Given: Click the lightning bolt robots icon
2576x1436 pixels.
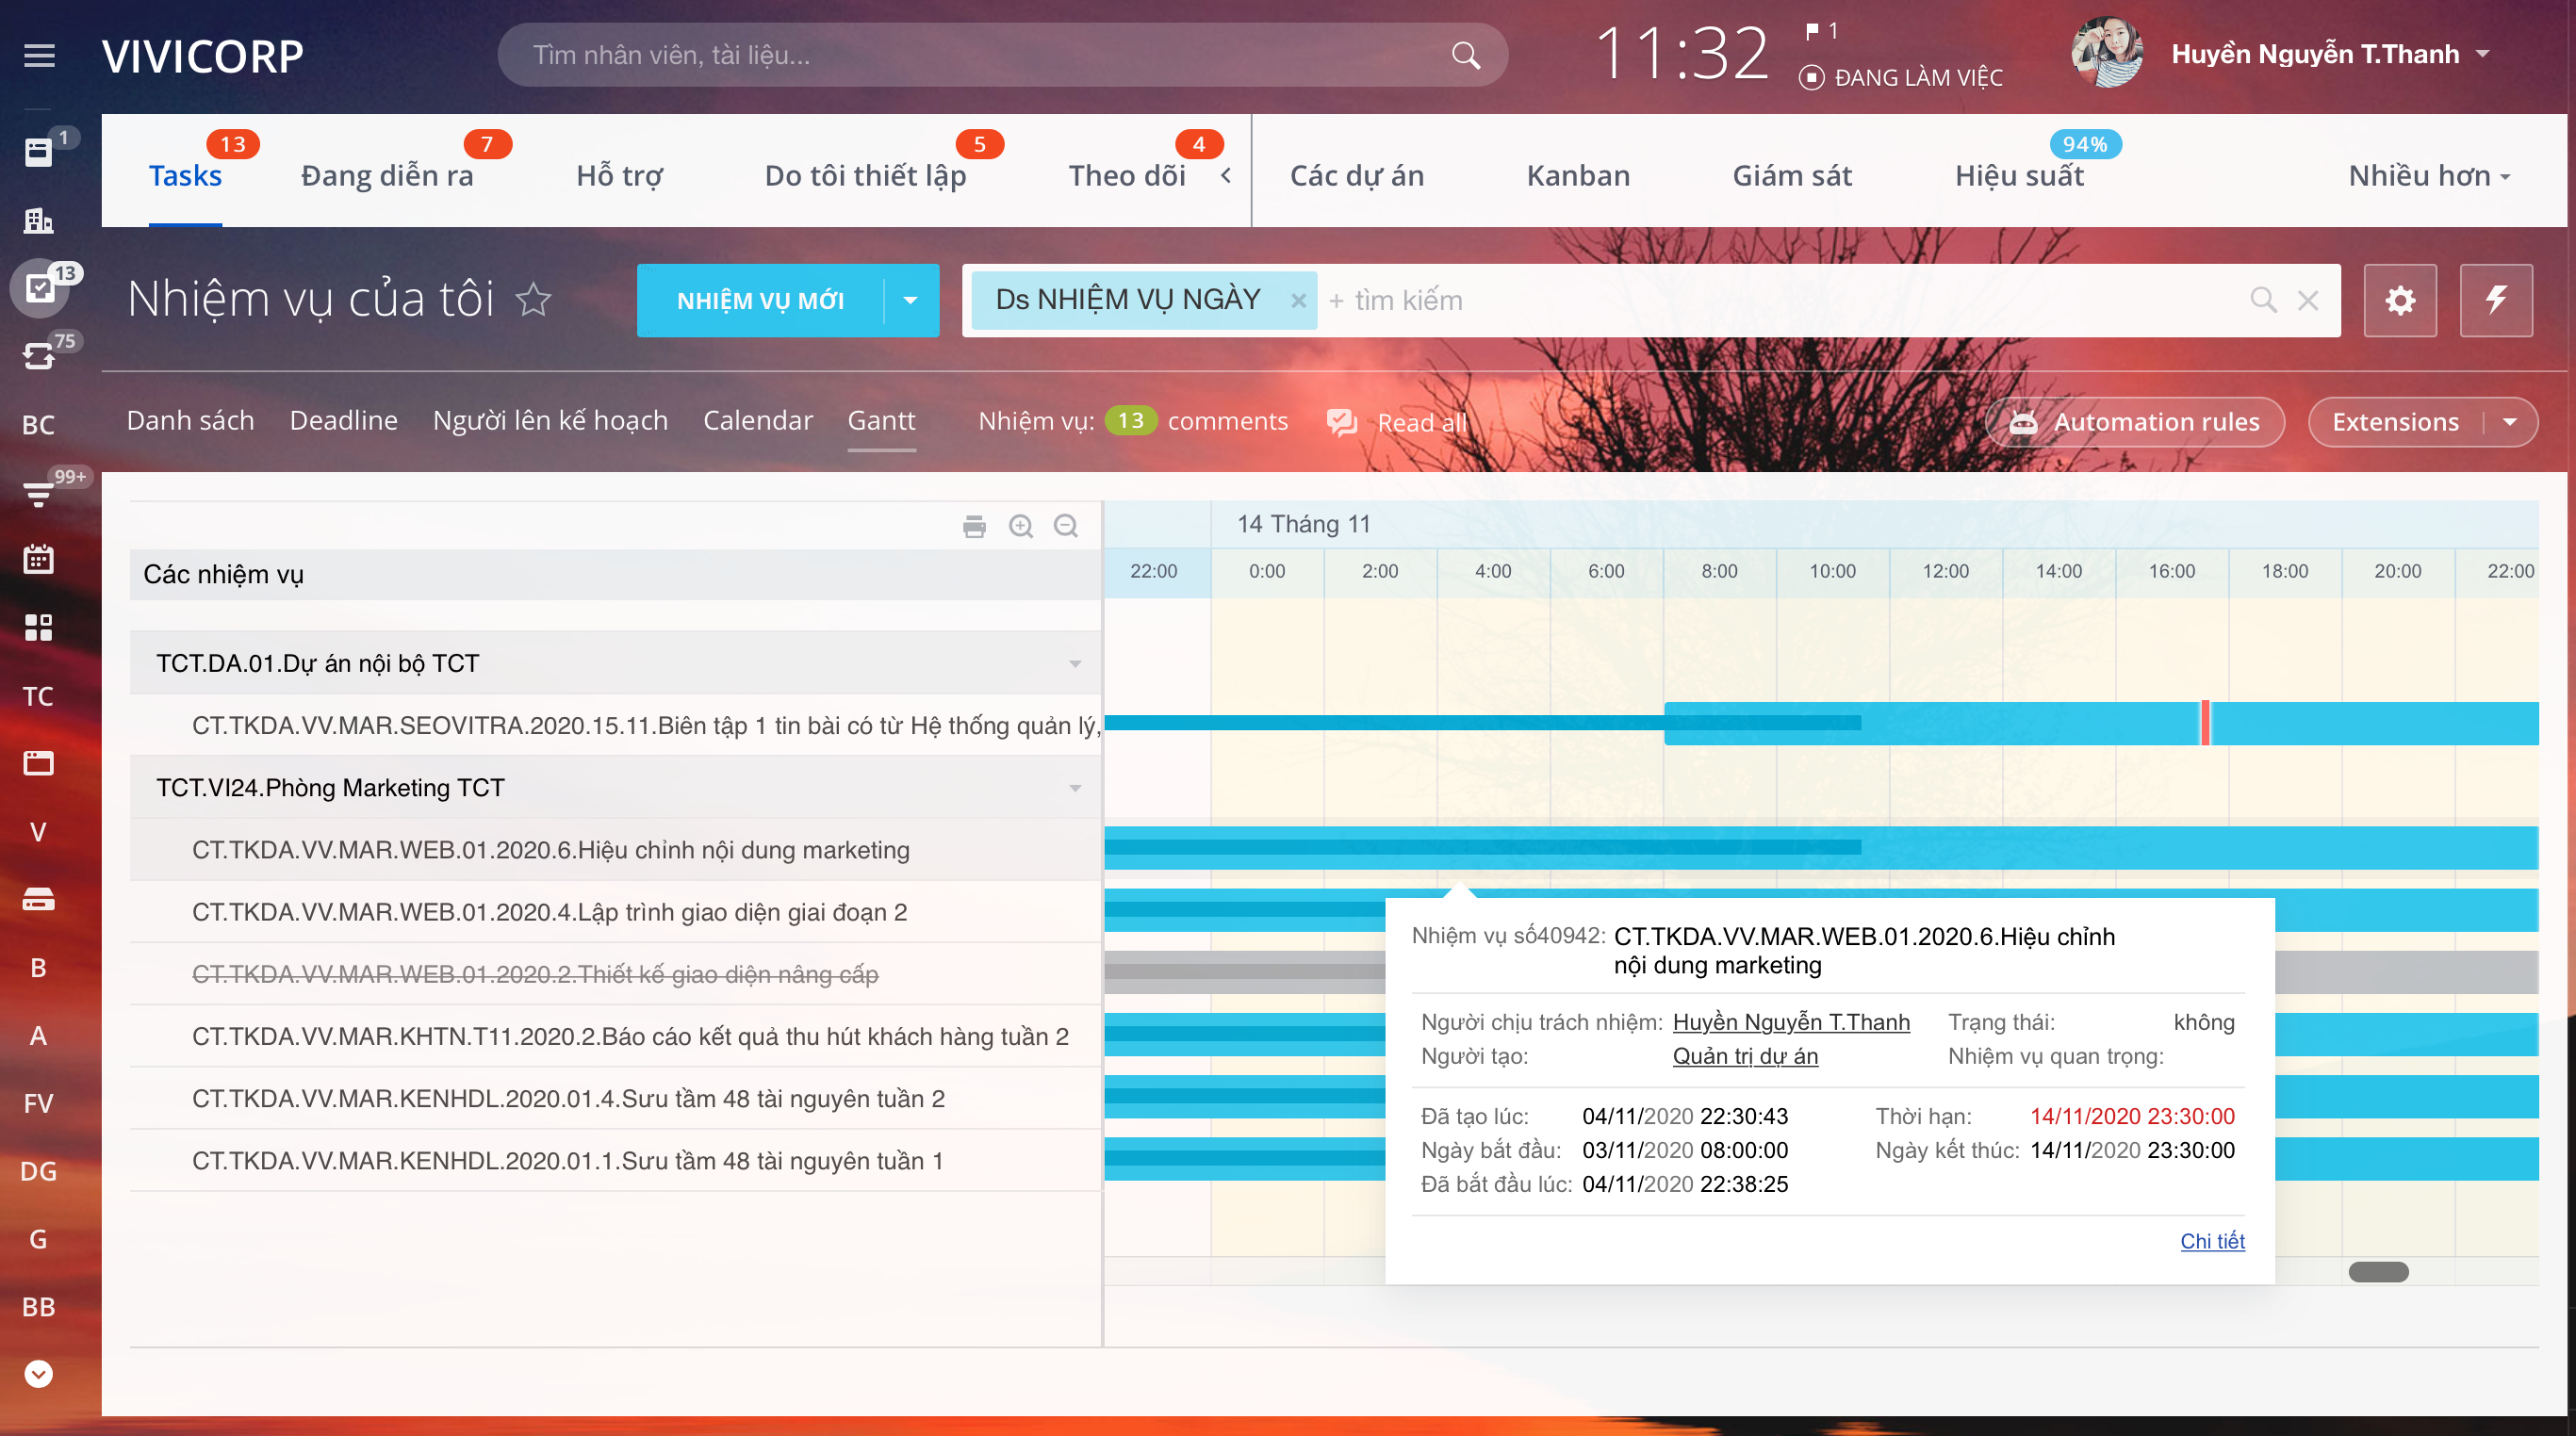Looking at the screenshot, I should coord(2496,300).
